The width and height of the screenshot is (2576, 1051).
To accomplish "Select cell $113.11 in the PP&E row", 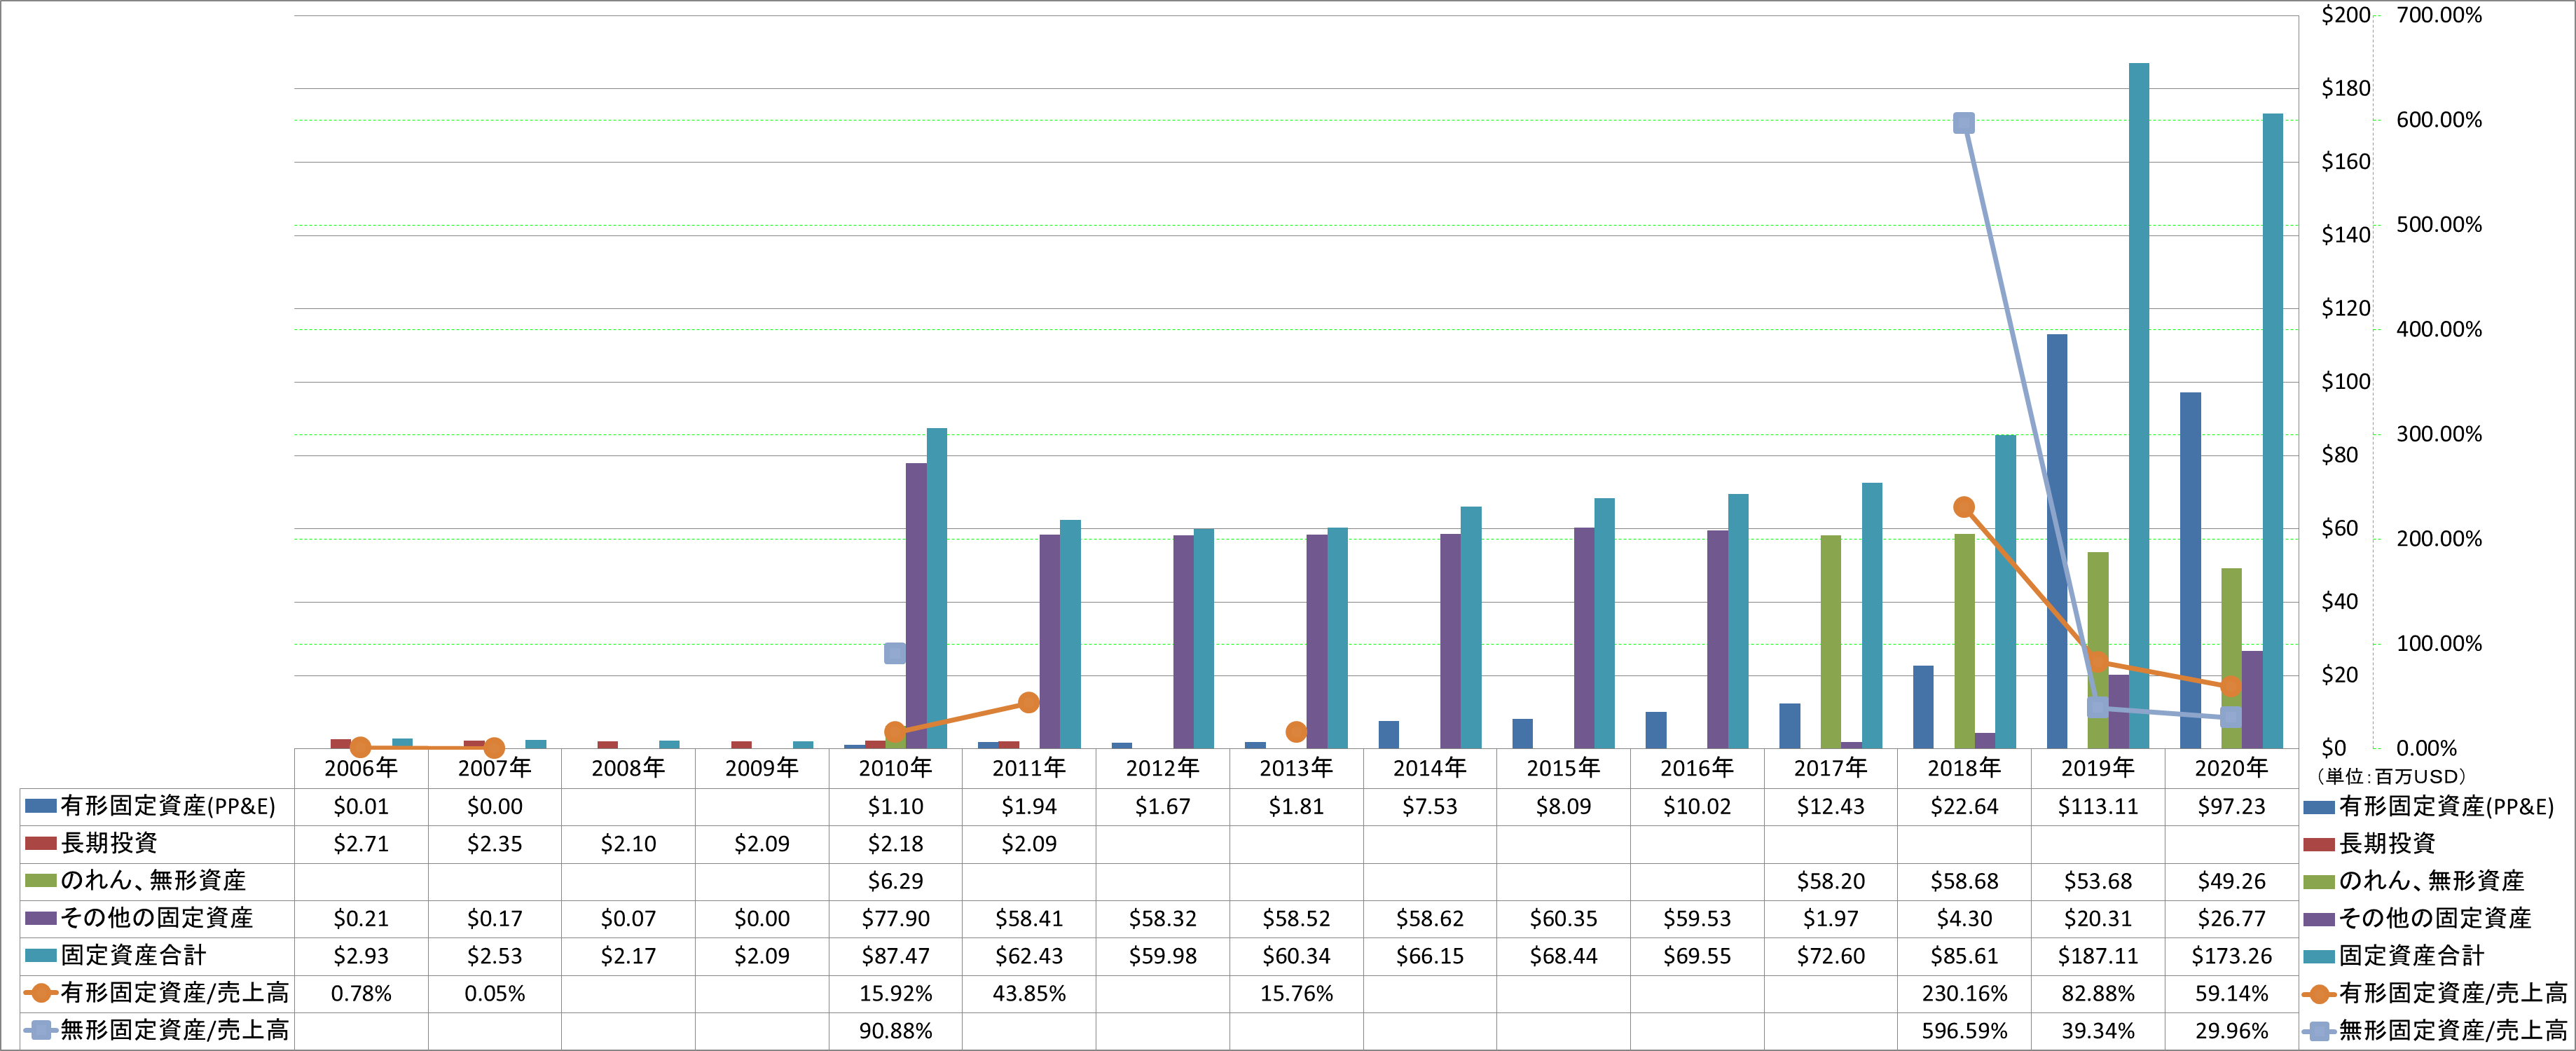I will pyautogui.click(x=2098, y=806).
